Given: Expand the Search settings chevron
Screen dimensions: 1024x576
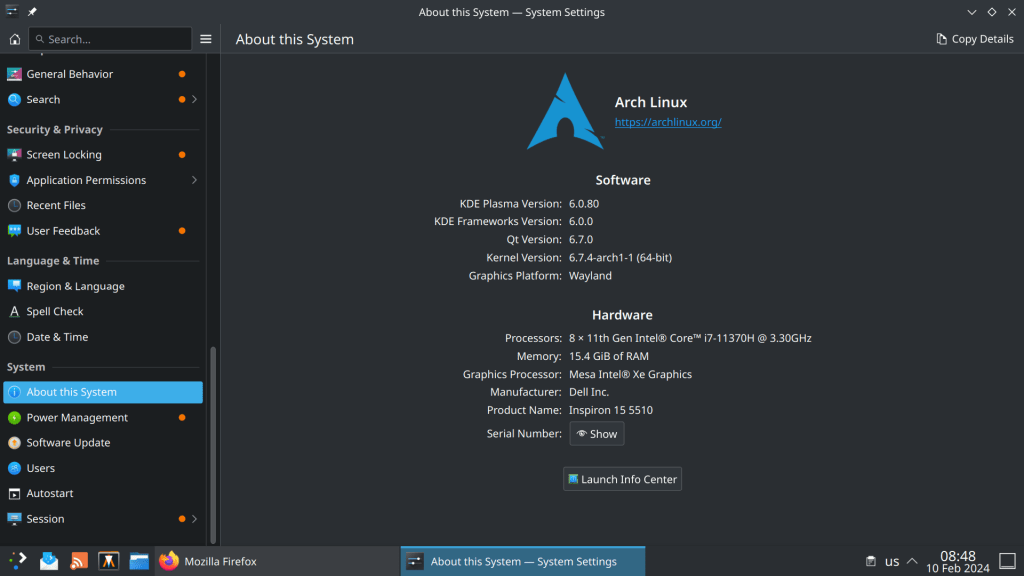Looking at the screenshot, I should (x=194, y=100).
